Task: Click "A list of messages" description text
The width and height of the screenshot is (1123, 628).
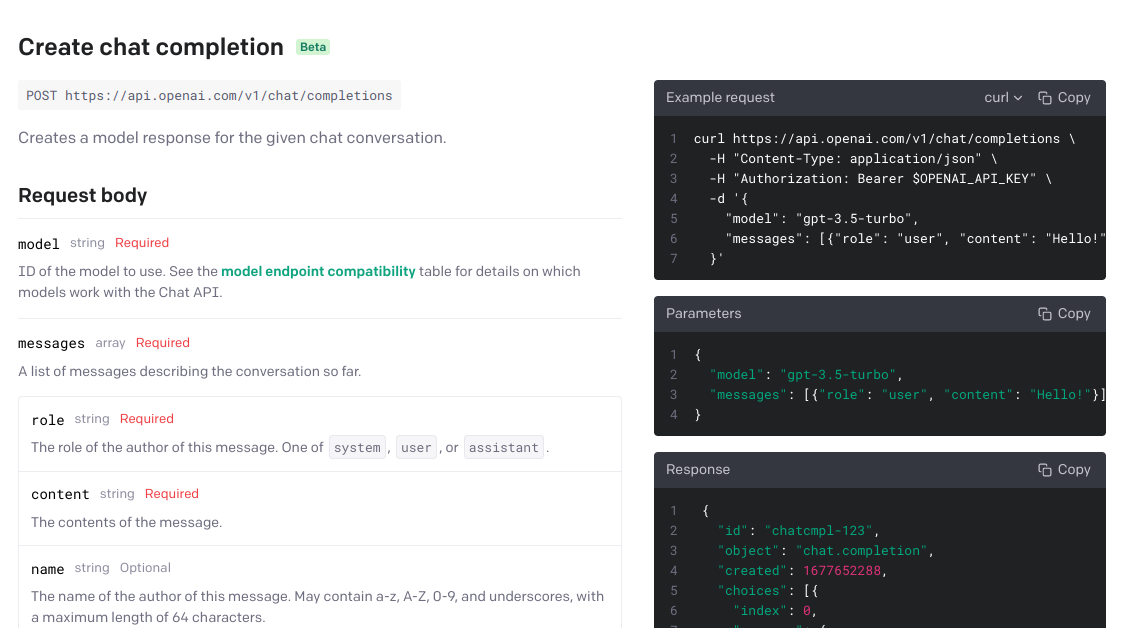Action: [x=190, y=372]
